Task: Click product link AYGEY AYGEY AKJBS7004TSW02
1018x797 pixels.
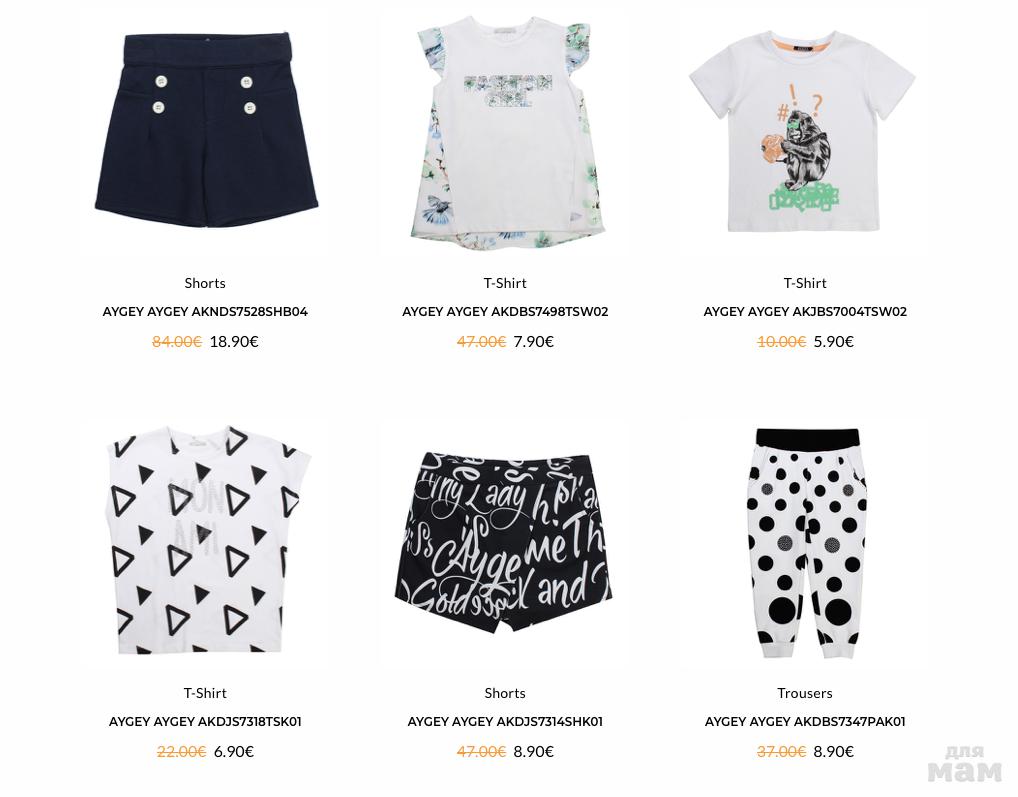Action: pos(805,312)
